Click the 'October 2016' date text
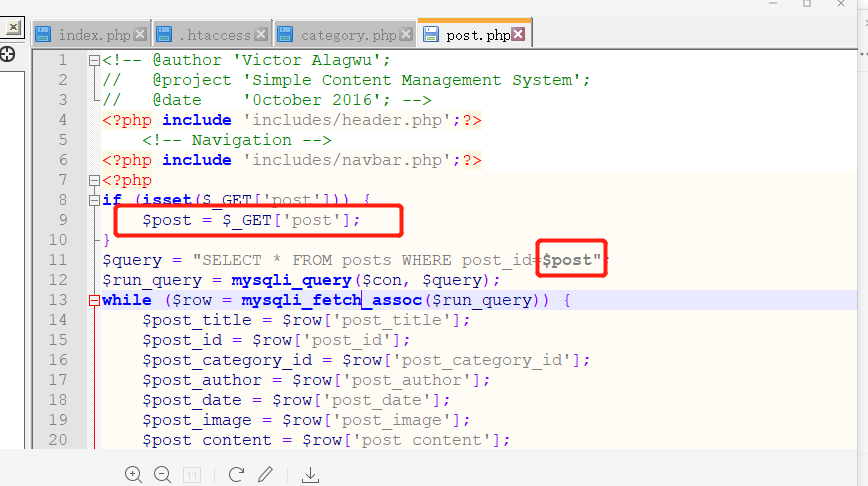 [311, 100]
